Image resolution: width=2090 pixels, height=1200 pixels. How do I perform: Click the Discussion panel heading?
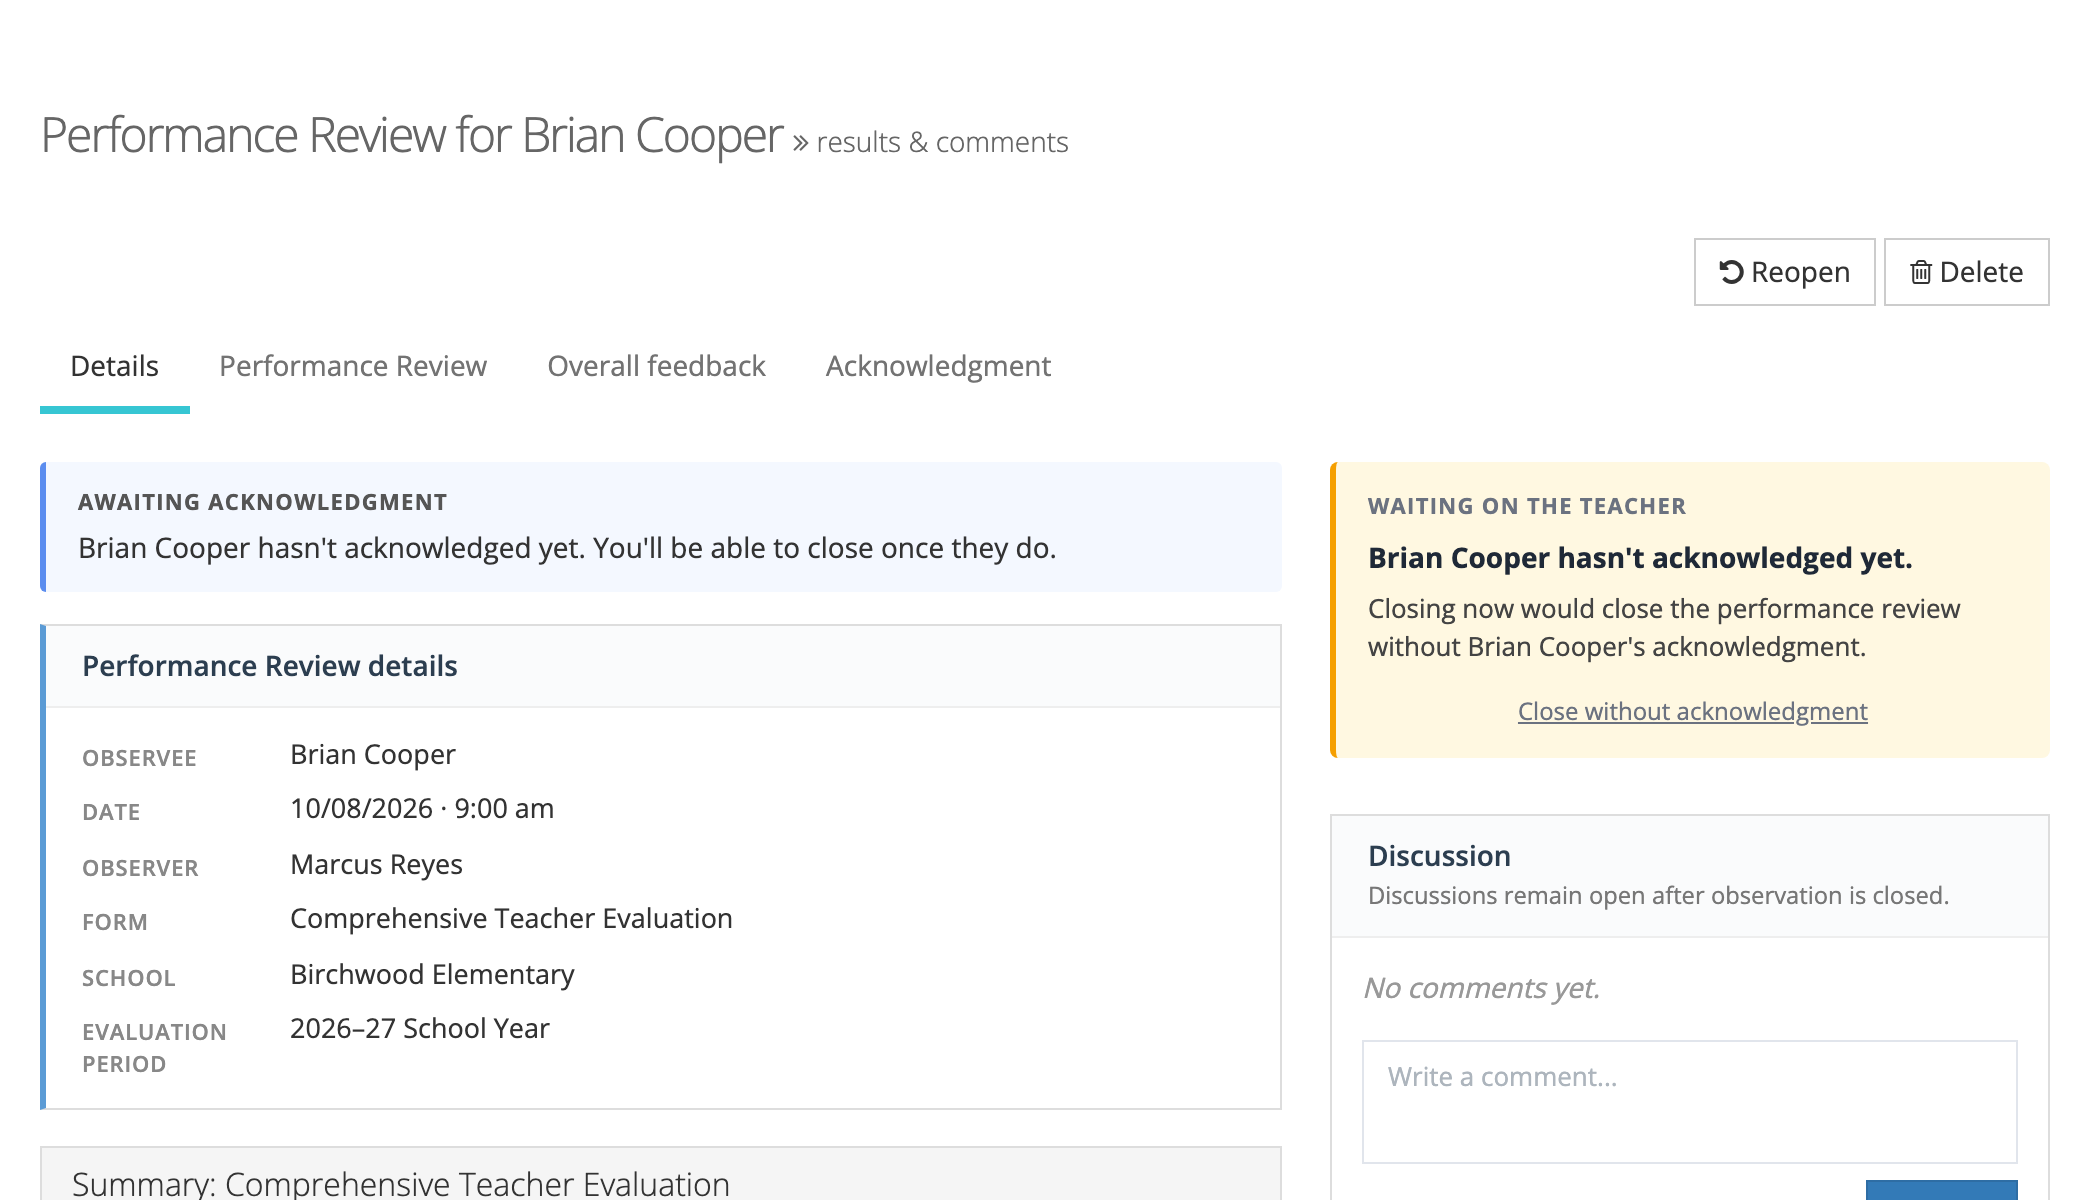click(1439, 856)
